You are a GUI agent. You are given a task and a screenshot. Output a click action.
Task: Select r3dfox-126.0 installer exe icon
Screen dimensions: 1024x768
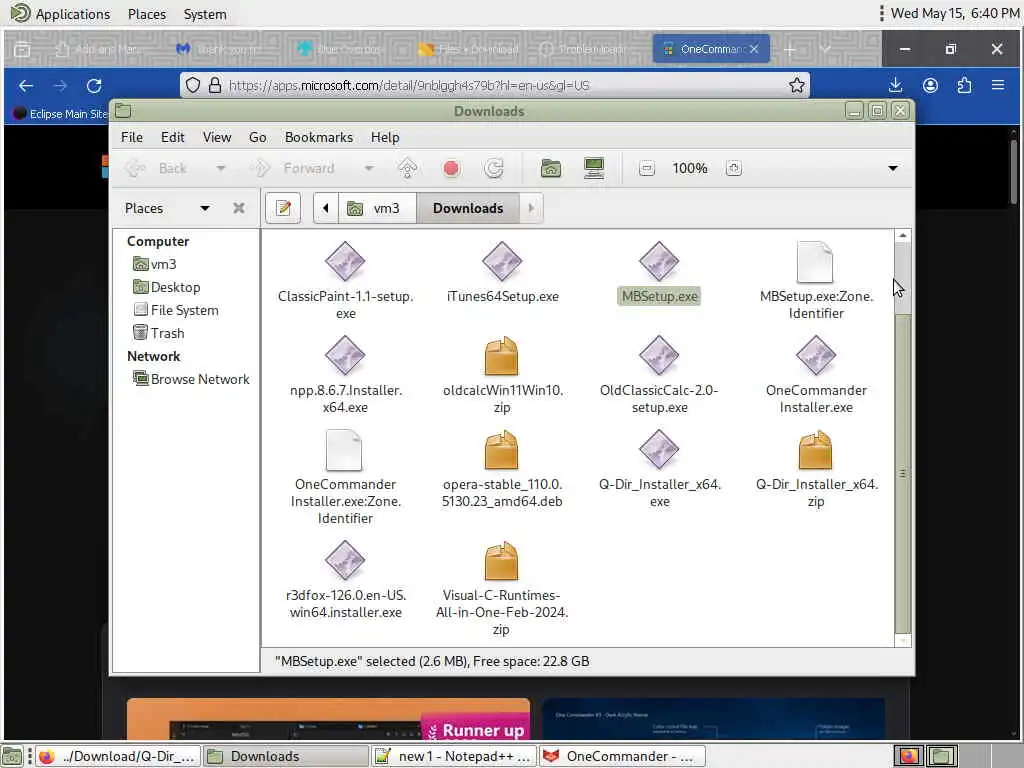coord(345,561)
